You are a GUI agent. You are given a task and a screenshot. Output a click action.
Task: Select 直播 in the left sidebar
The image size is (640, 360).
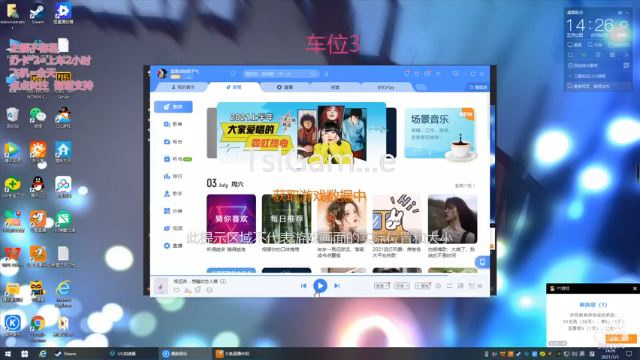click(x=173, y=246)
